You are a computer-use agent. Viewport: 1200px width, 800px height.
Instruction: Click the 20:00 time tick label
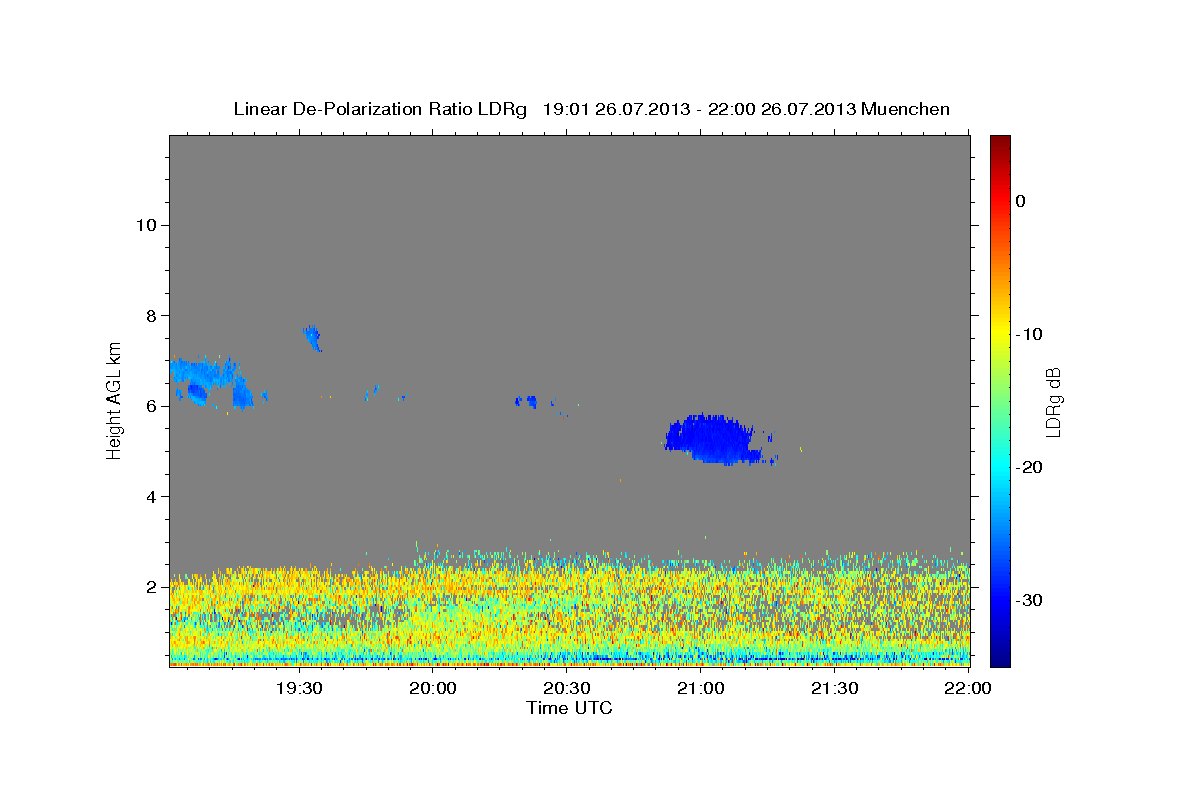433,689
